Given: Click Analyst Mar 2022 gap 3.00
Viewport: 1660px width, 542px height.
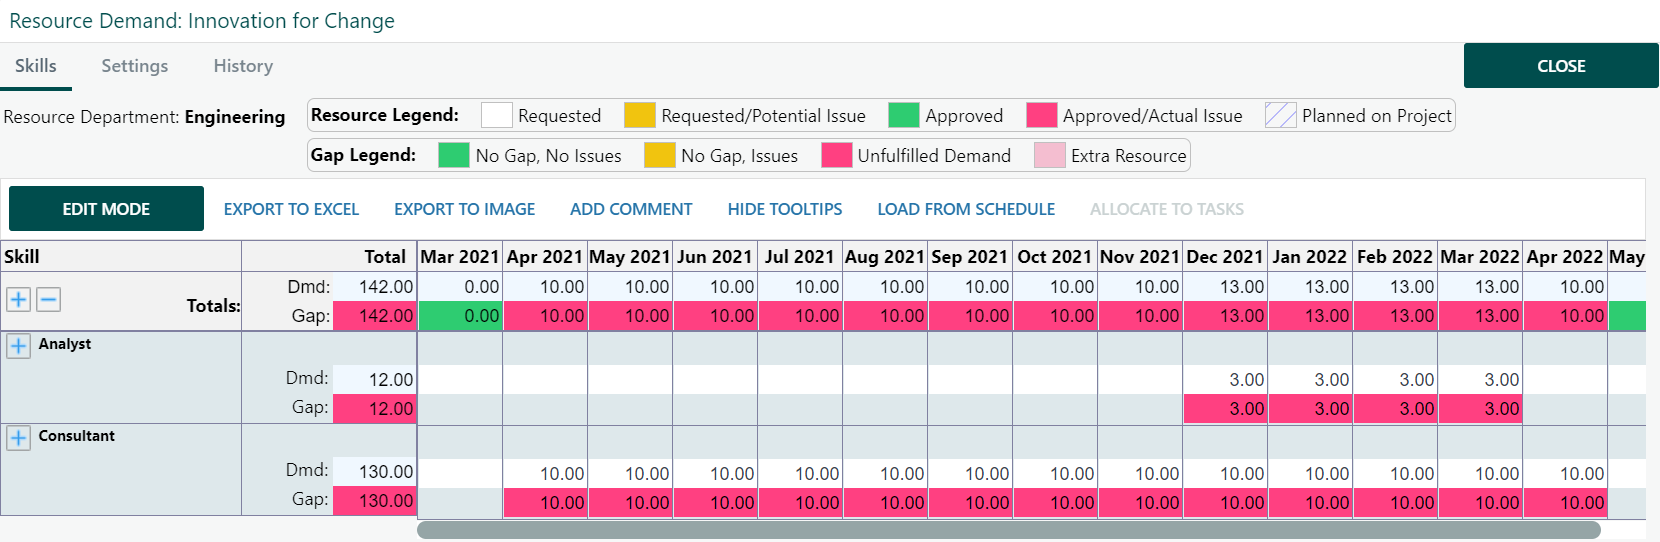Looking at the screenshot, I should point(1480,409).
